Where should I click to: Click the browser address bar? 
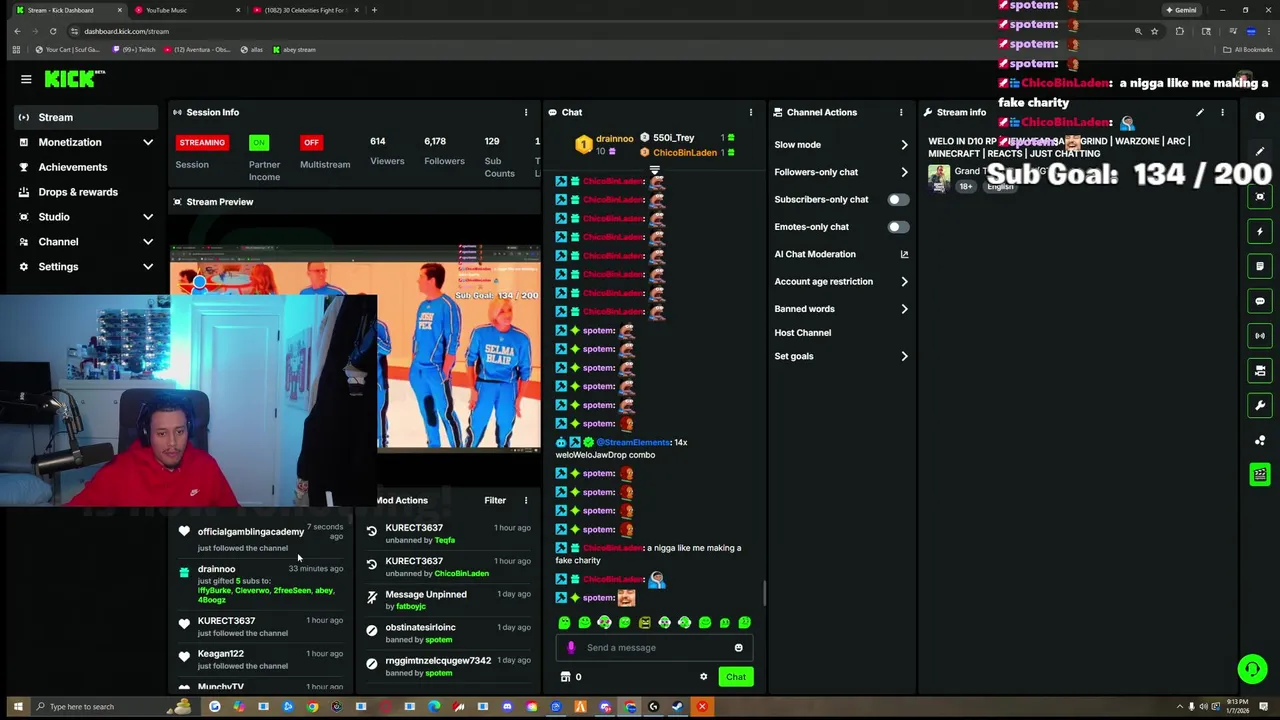[600, 31]
